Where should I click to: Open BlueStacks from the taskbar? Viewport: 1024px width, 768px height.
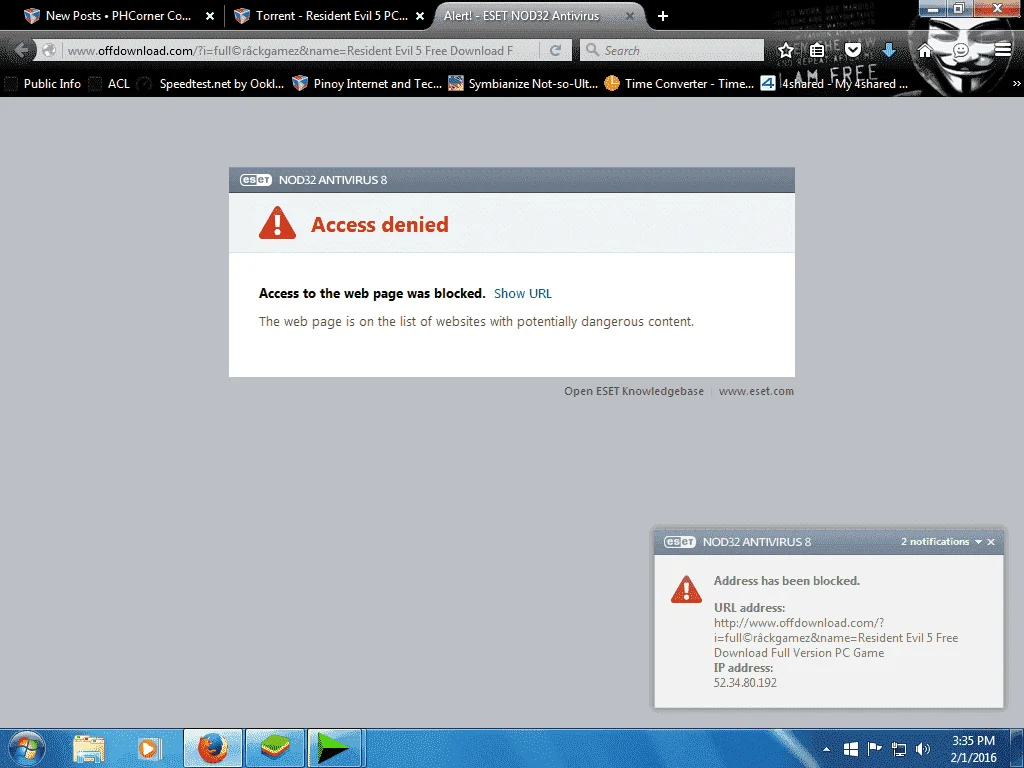pyautogui.click(x=275, y=748)
